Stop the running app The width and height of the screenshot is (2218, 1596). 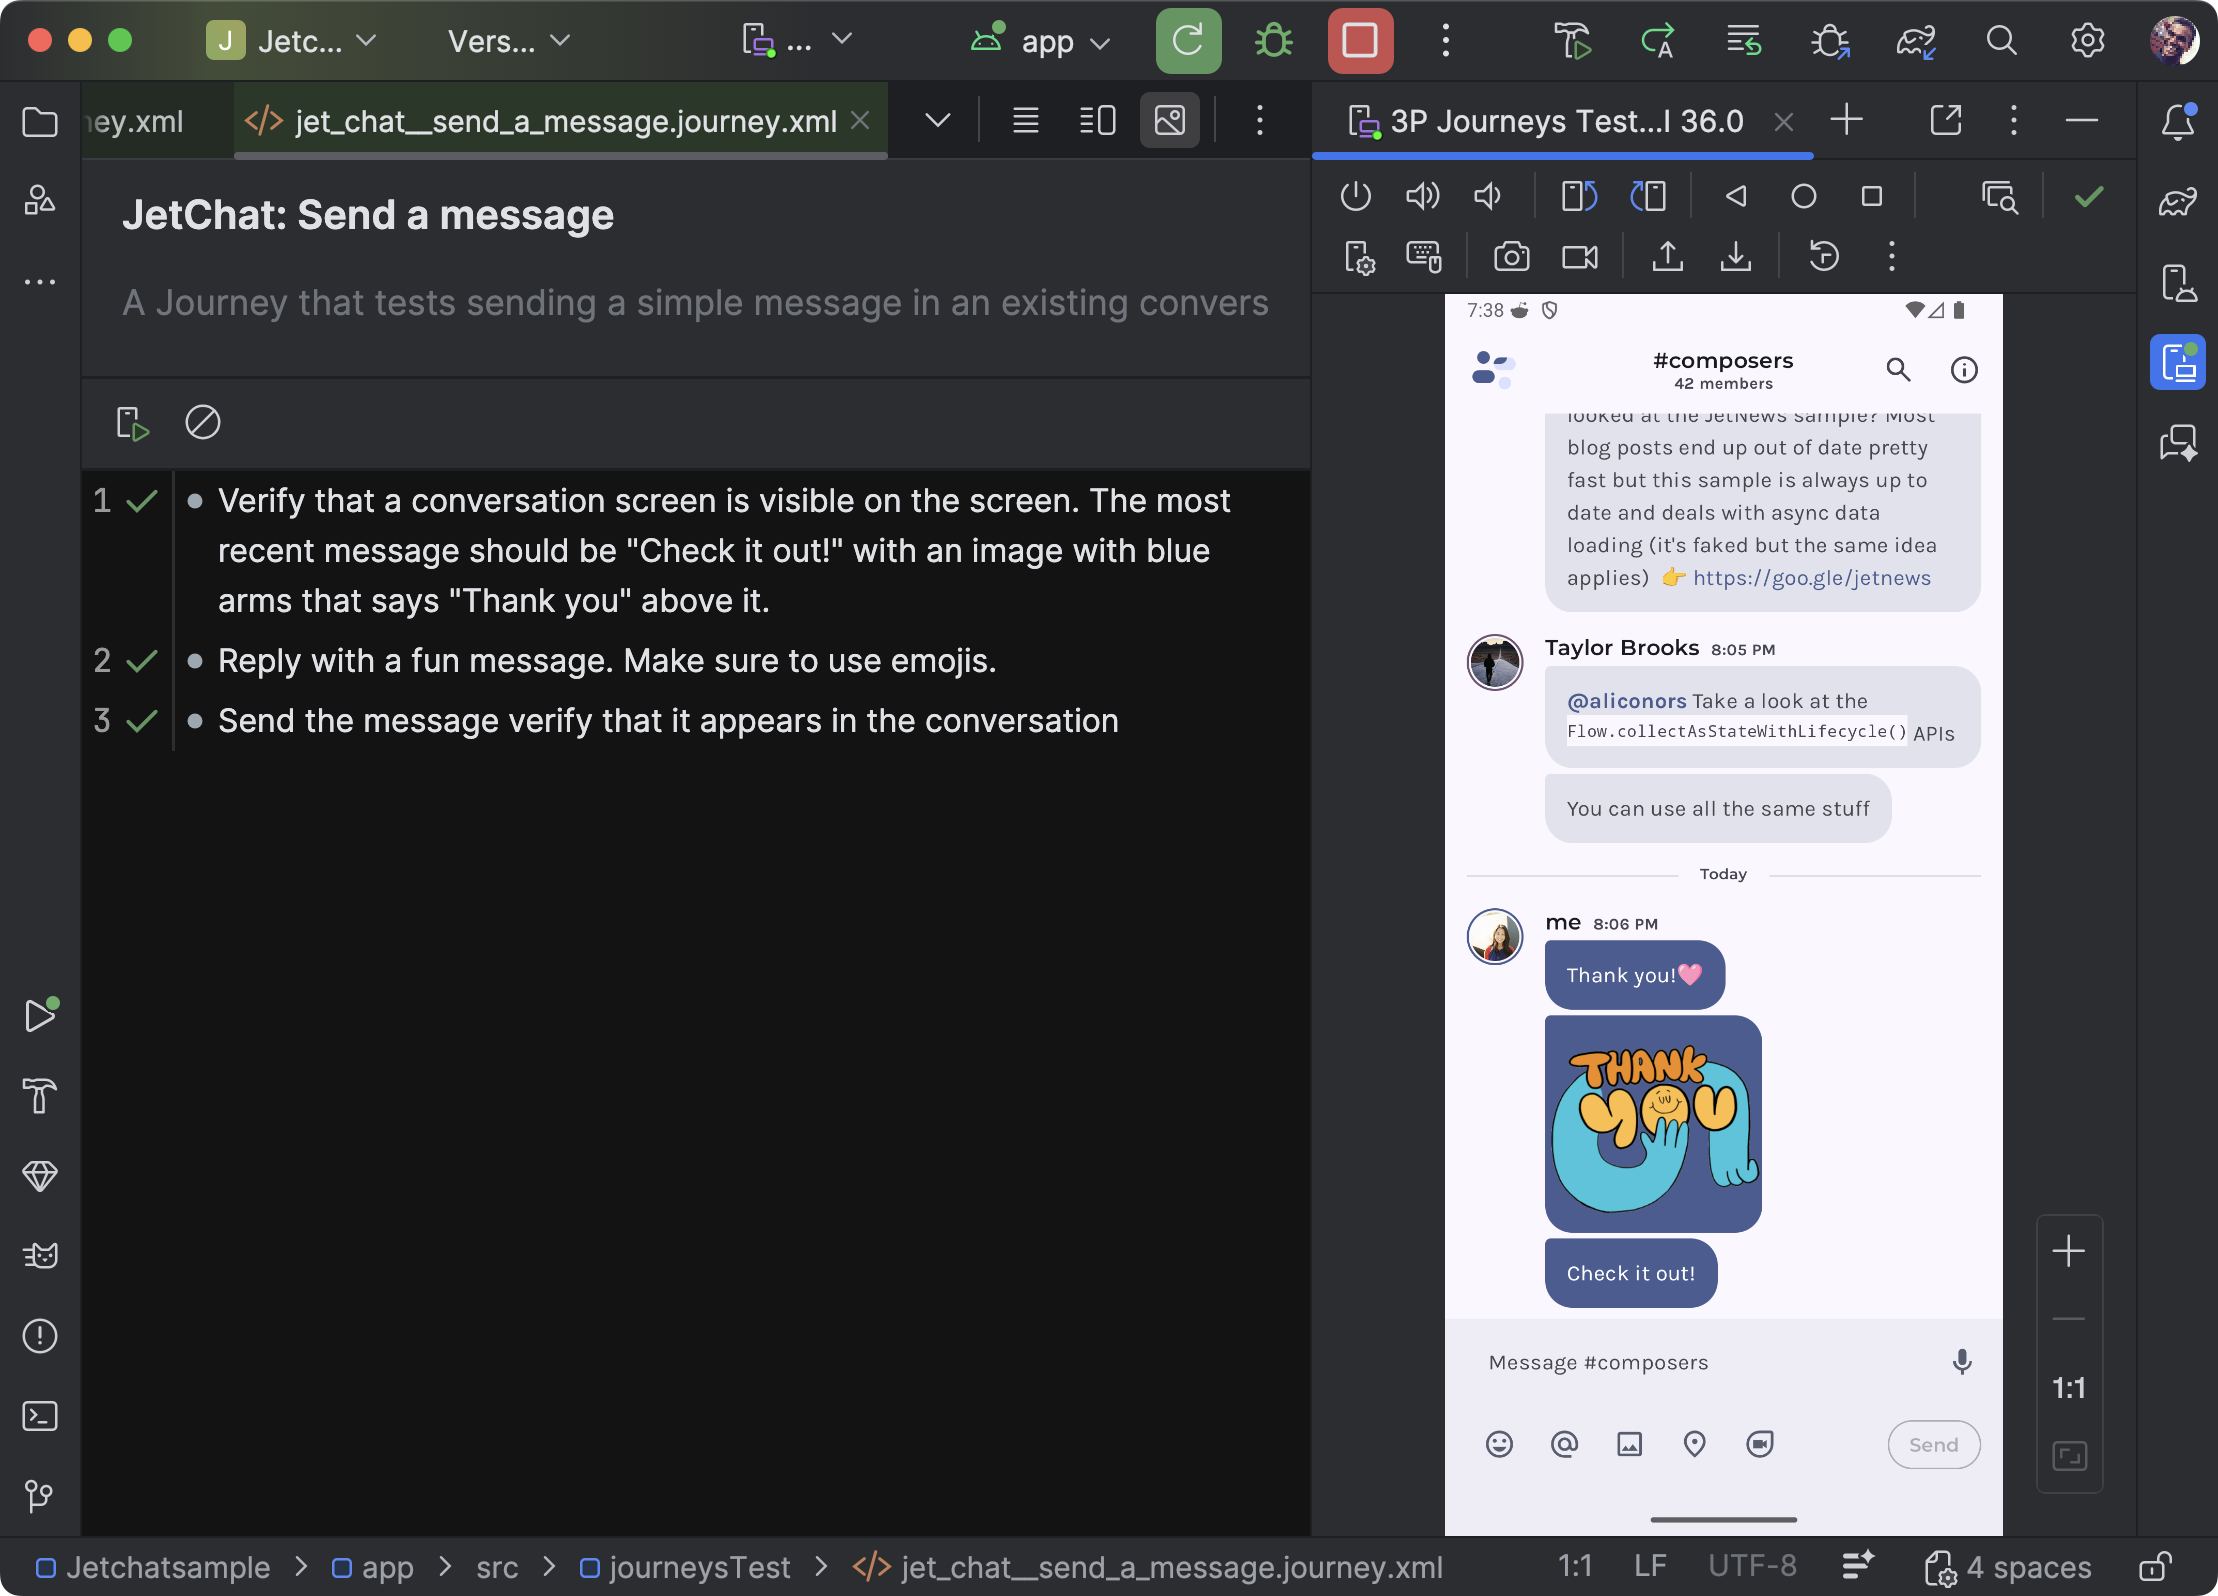(1359, 41)
